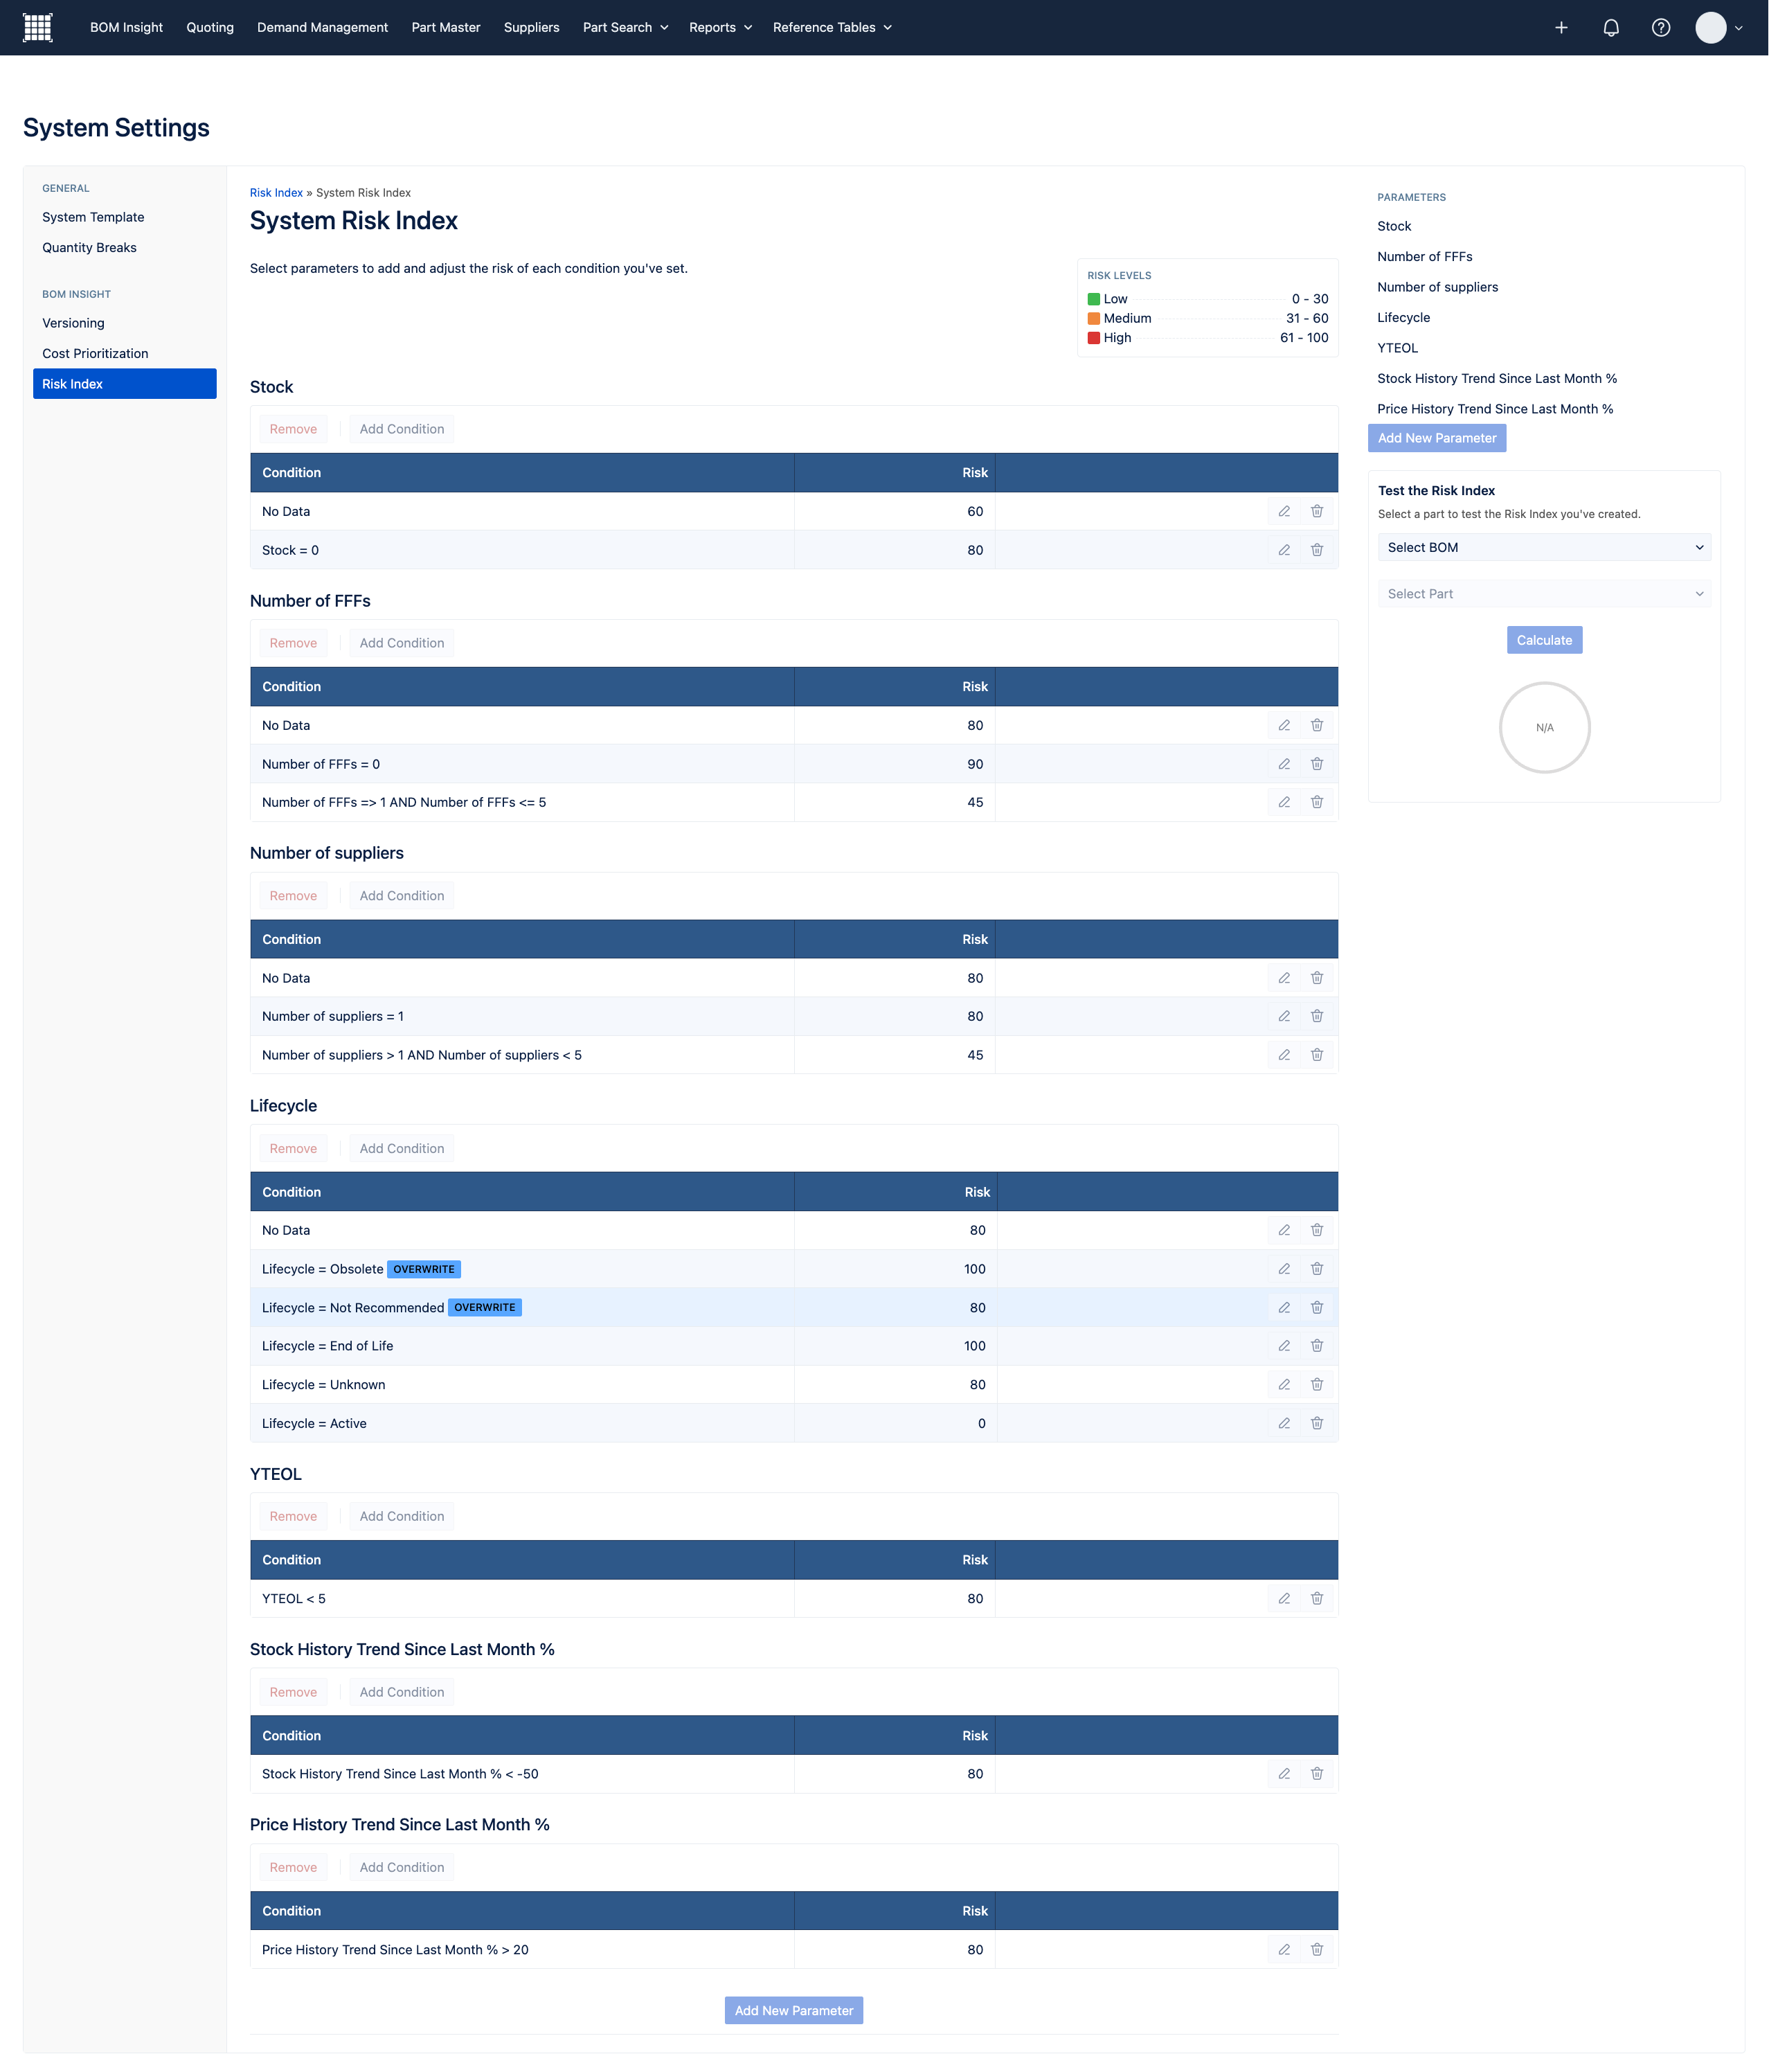Edit the Lifecycle = Not Recommended condition
The height and width of the screenshot is (2072, 1769).
click(1284, 1308)
